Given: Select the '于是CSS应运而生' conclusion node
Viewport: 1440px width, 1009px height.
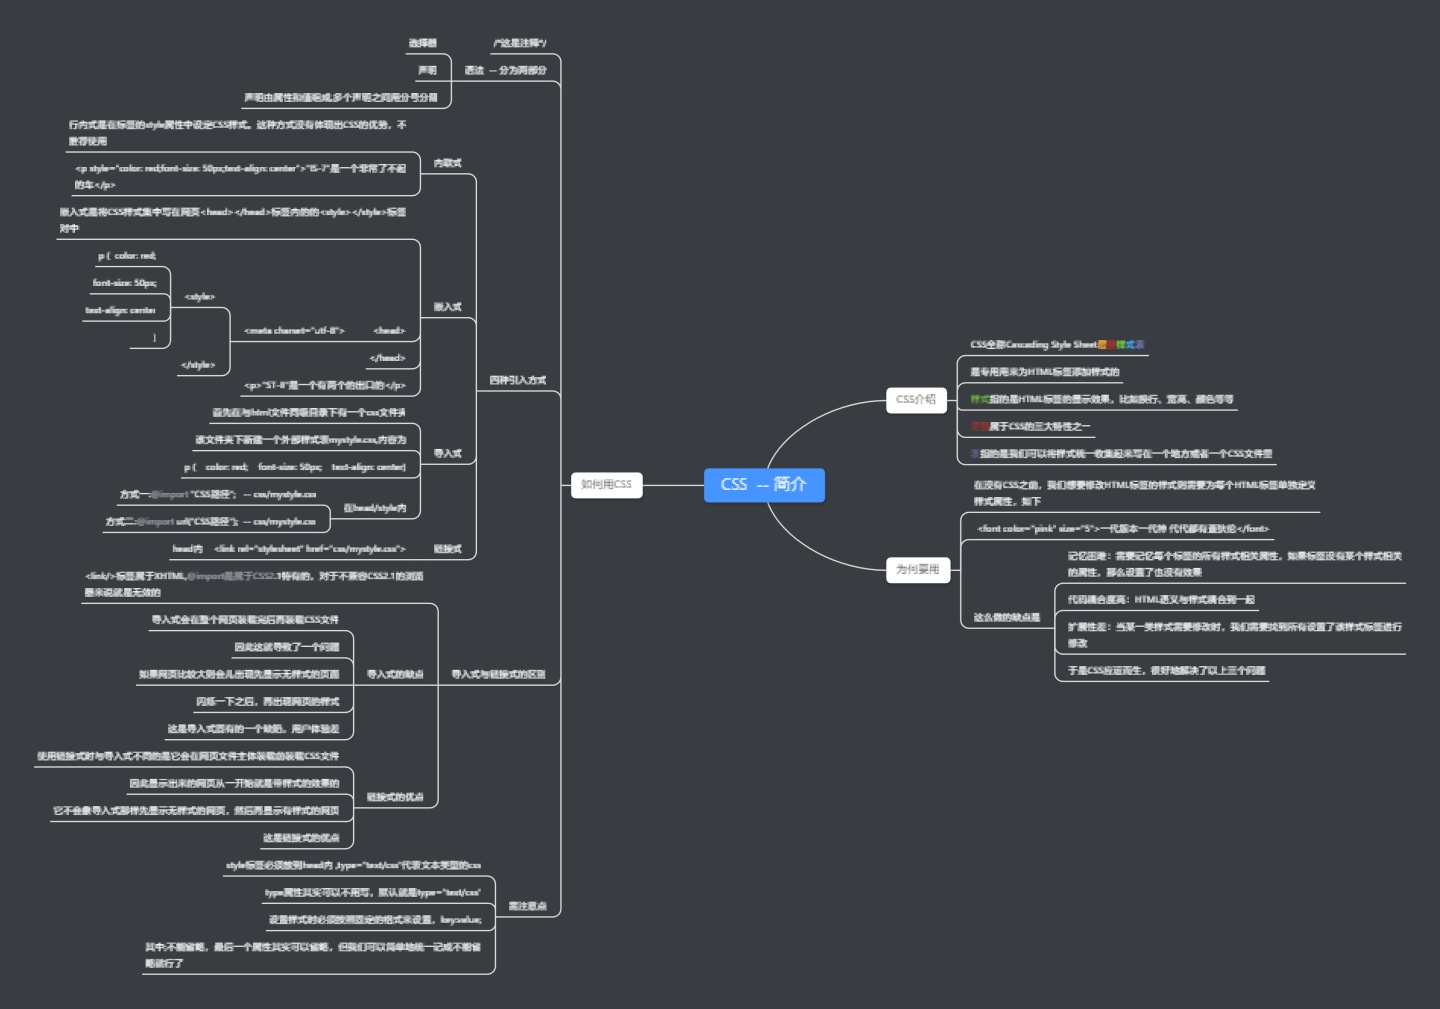Looking at the screenshot, I should (1166, 670).
